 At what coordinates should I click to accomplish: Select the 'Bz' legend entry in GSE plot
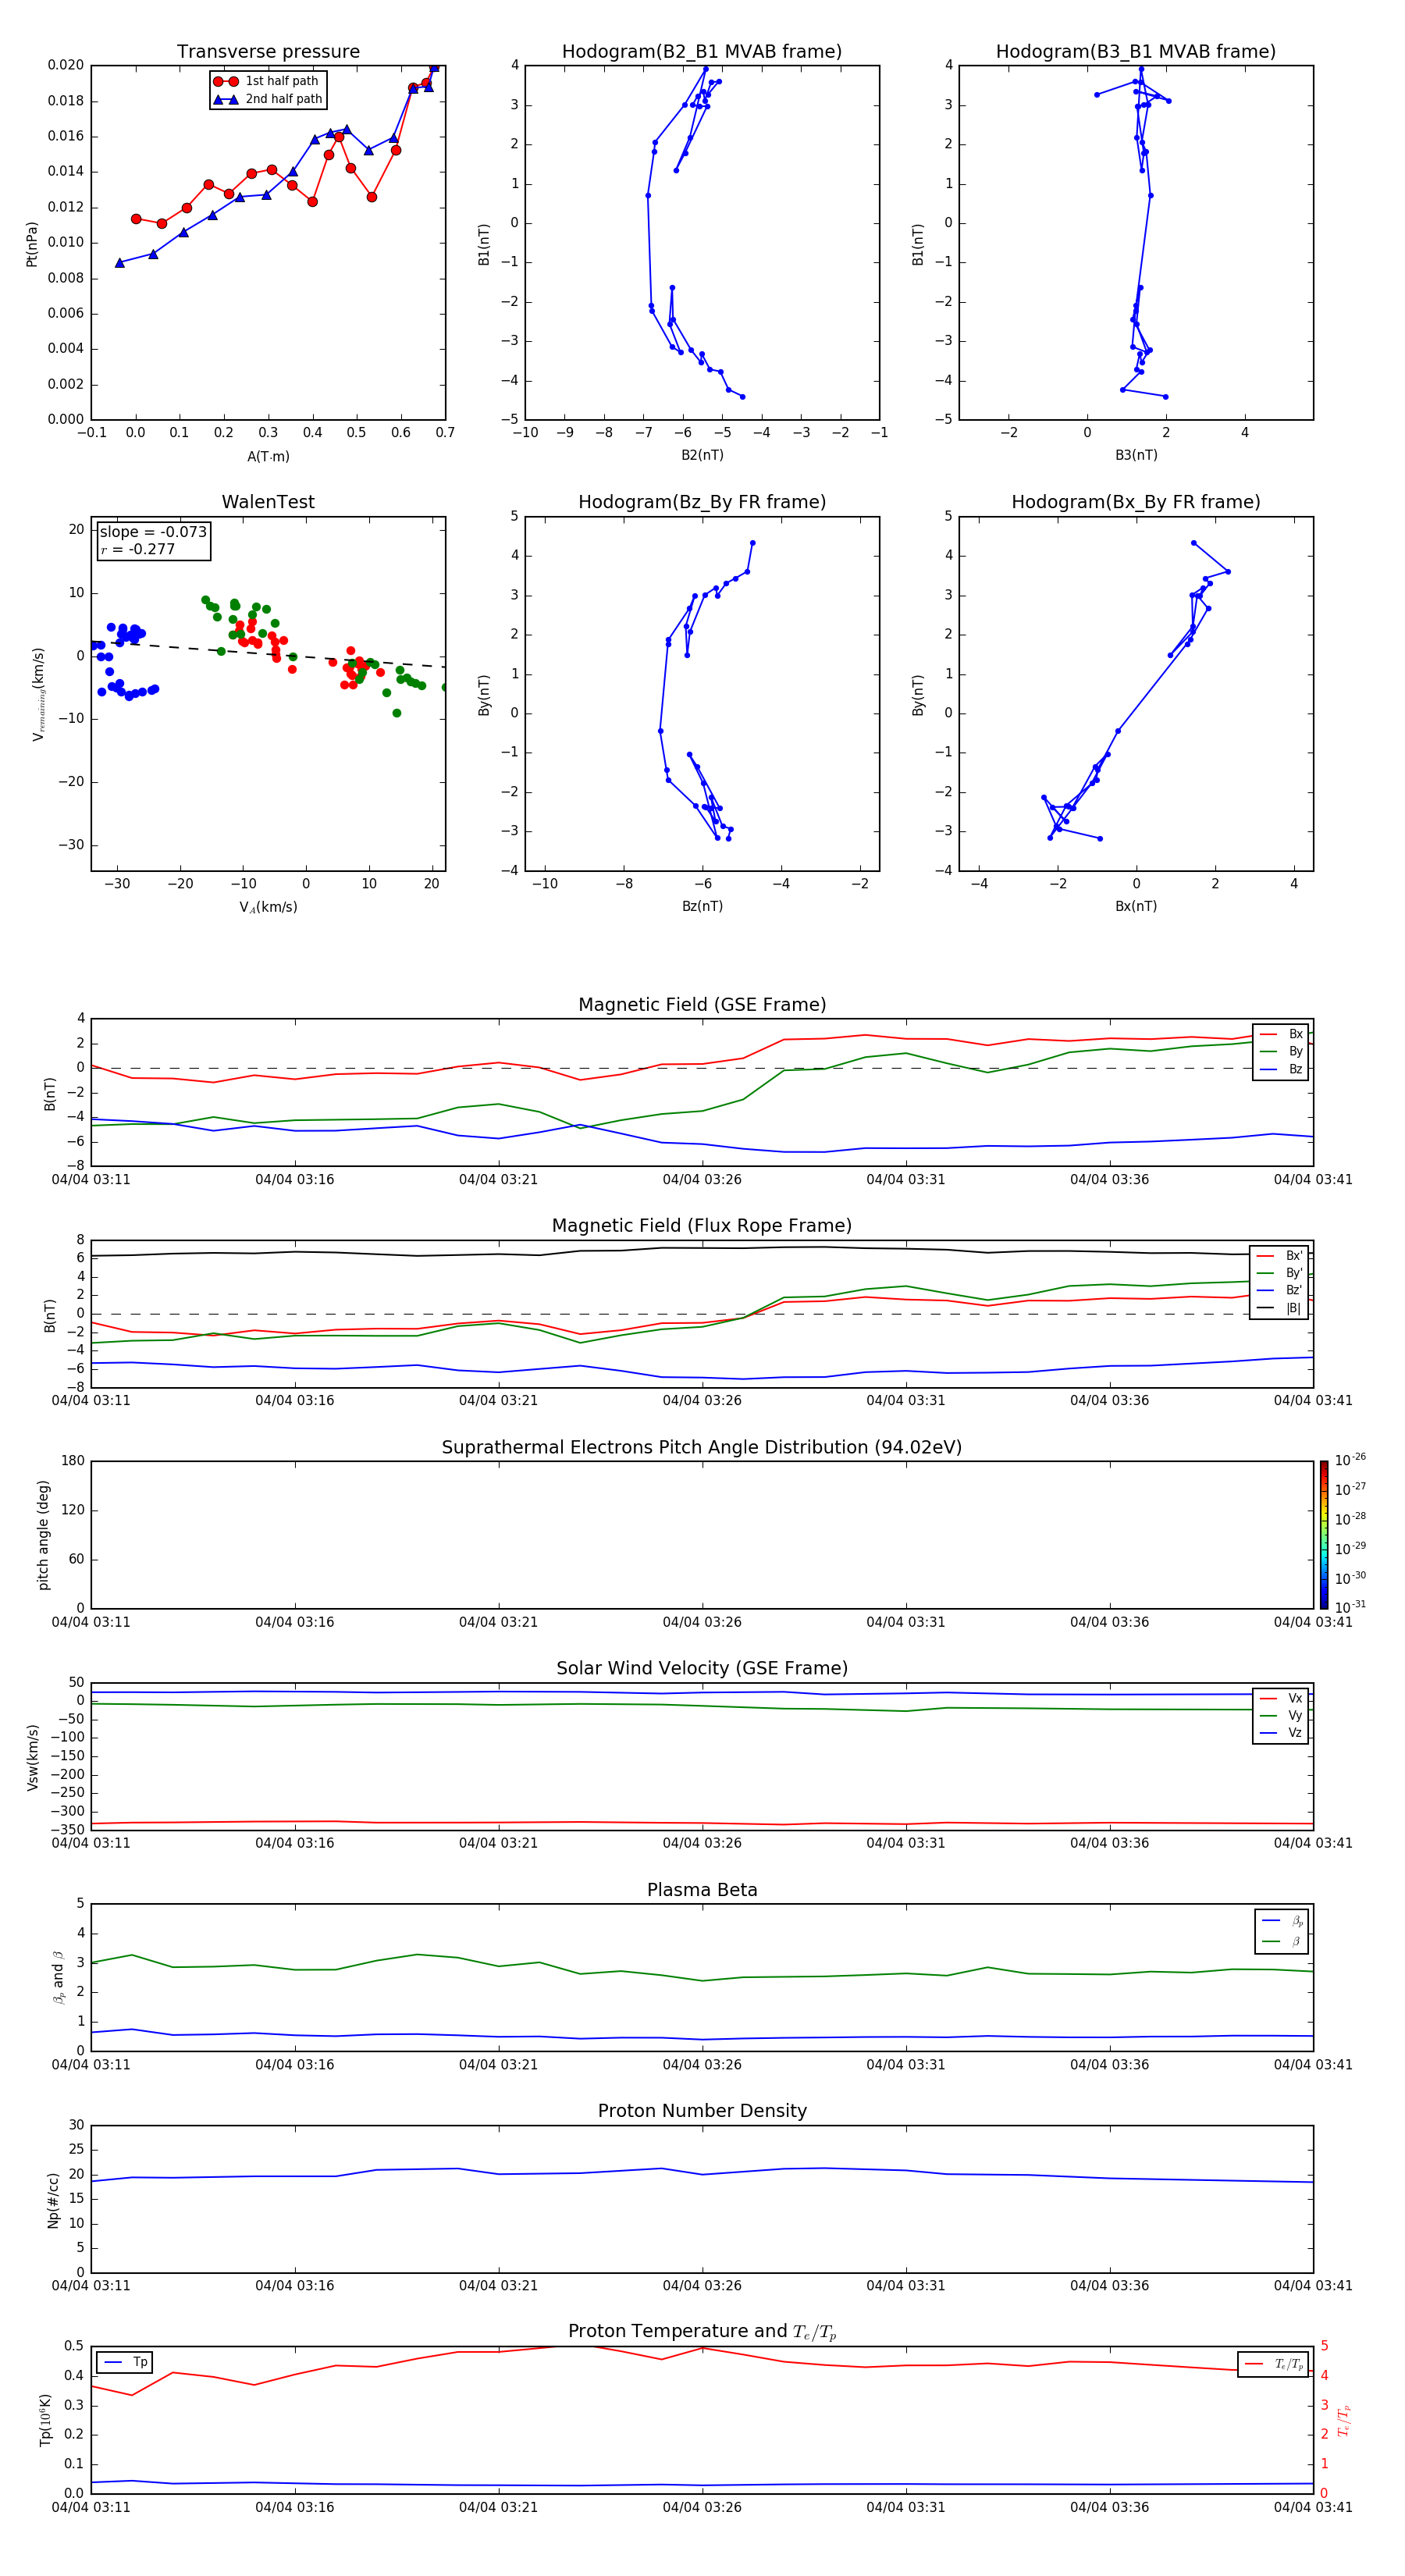point(1280,1069)
